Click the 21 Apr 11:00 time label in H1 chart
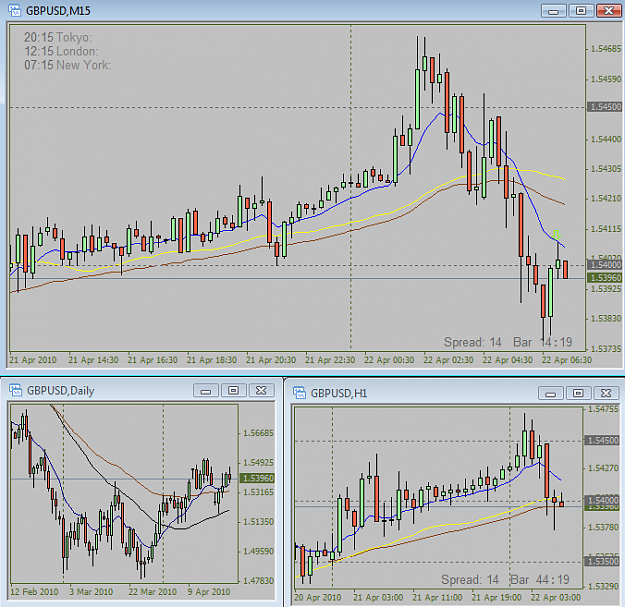This screenshot has width=625, height=607. pyautogui.click(x=437, y=598)
